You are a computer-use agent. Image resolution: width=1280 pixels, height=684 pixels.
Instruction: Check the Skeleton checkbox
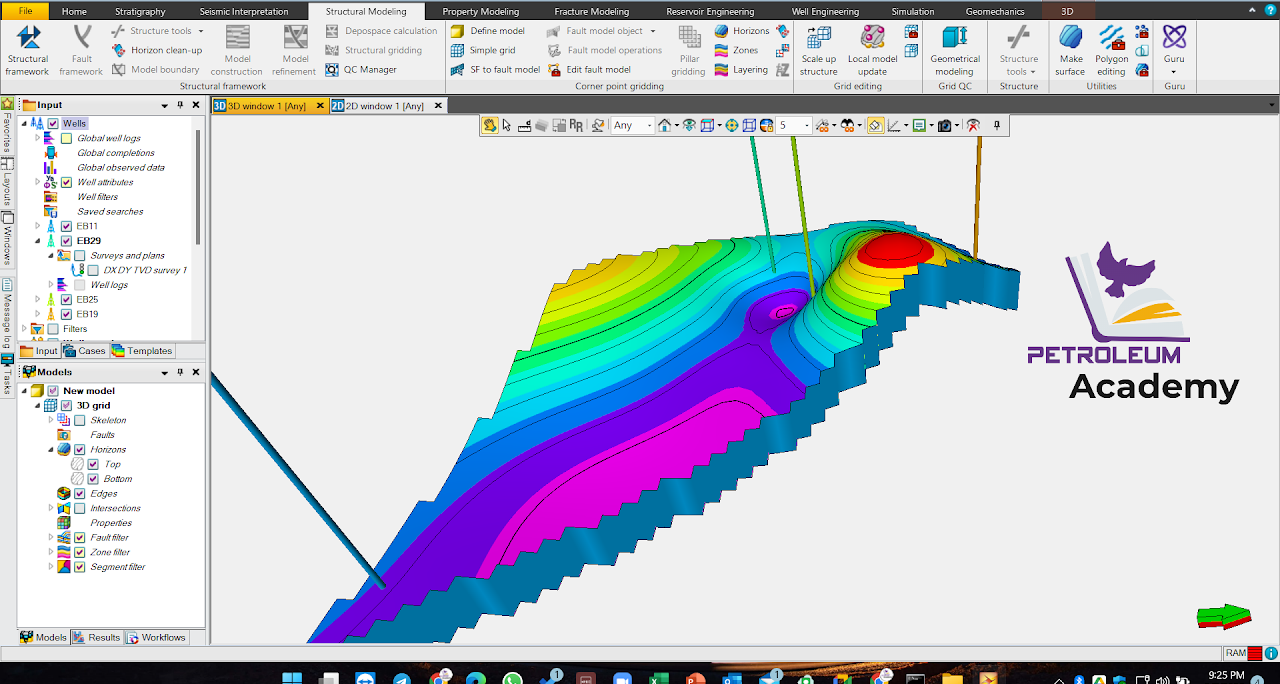(x=80, y=420)
